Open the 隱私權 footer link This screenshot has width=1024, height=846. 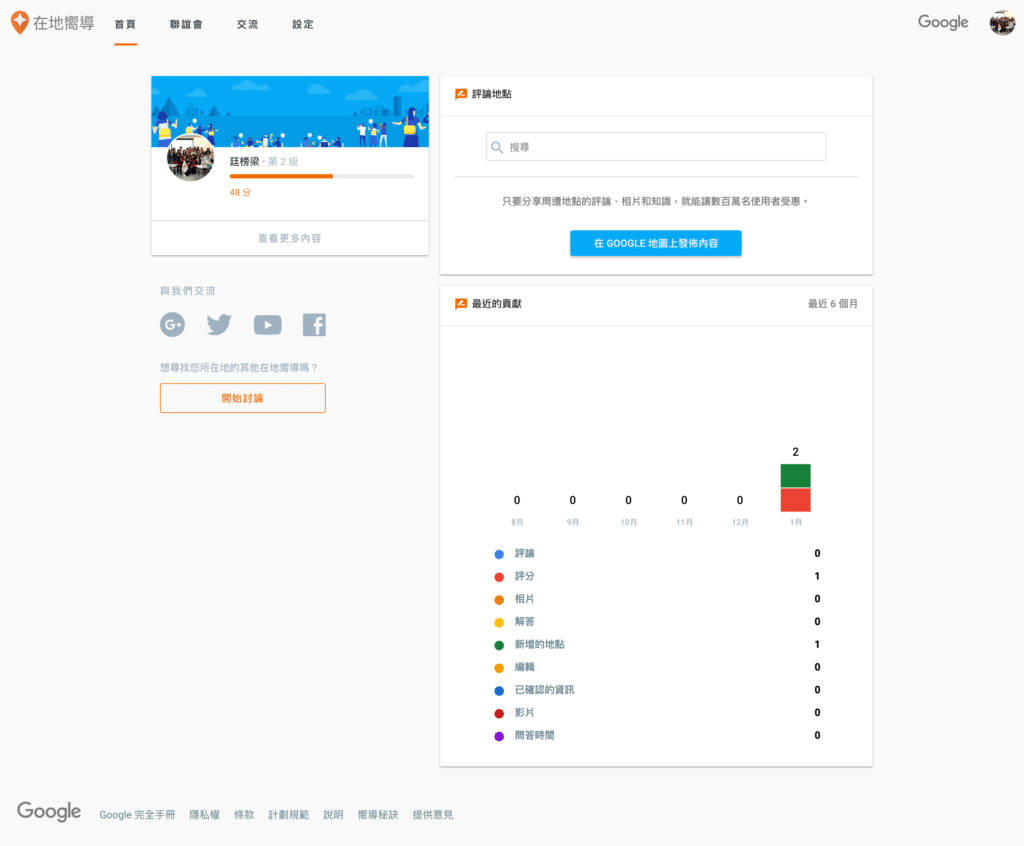coord(204,815)
